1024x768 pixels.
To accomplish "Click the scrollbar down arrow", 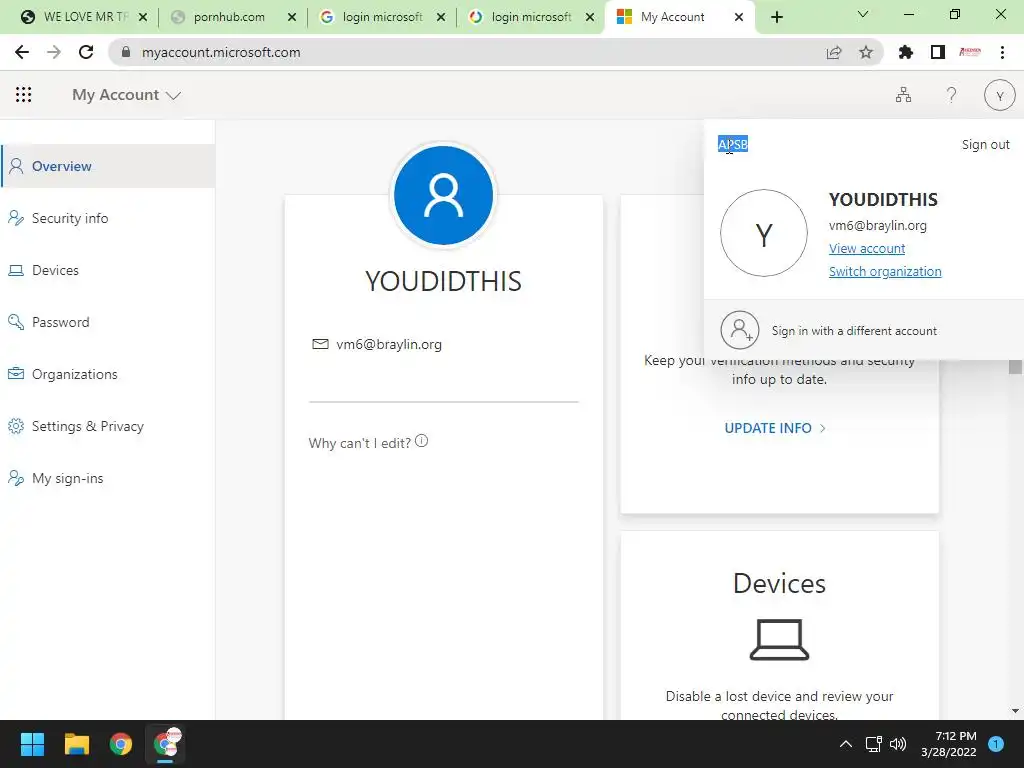I will [x=1015, y=711].
